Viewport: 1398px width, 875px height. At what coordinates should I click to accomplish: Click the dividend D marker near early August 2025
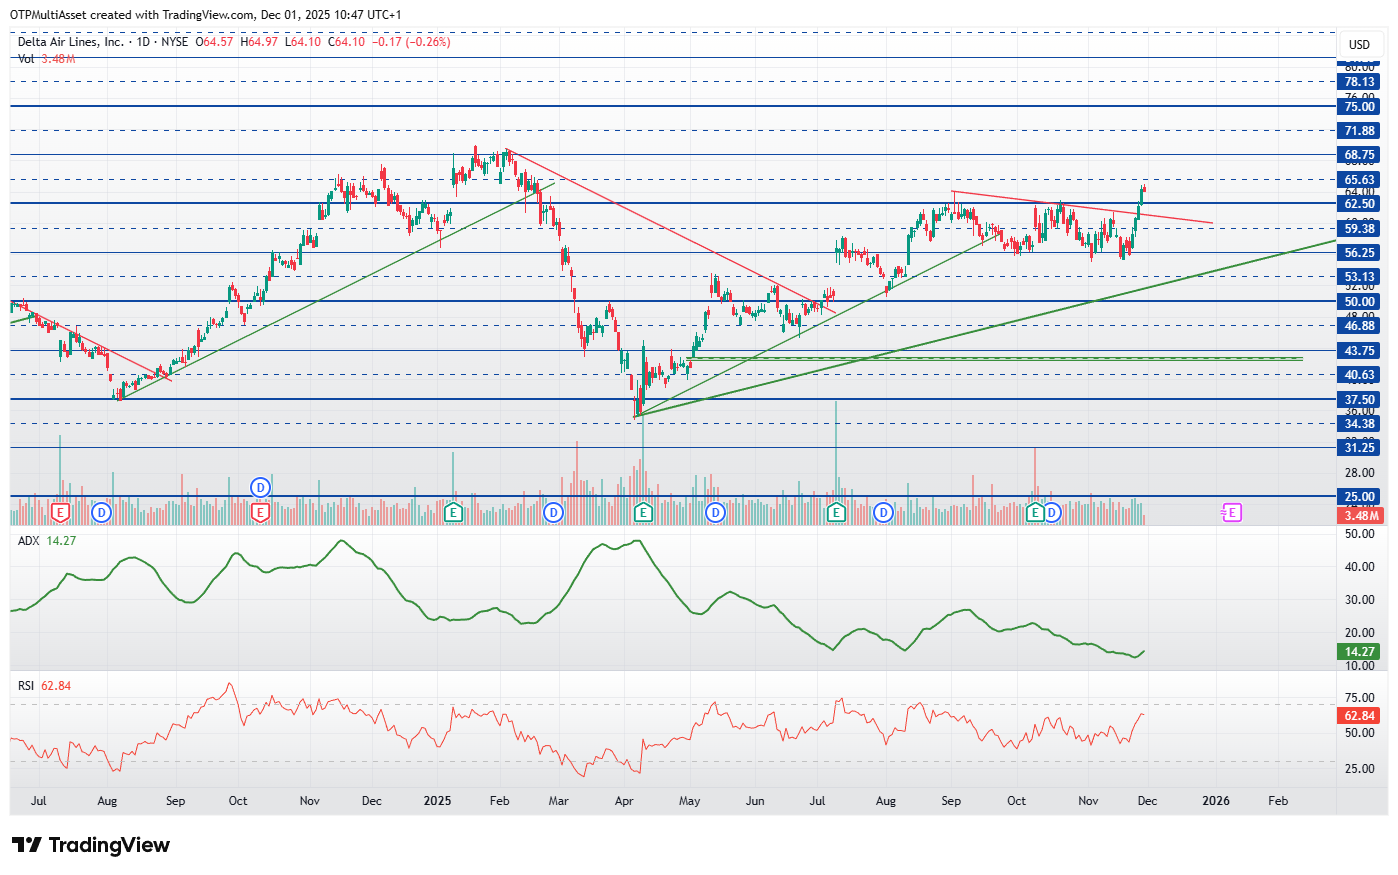(883, 513)
